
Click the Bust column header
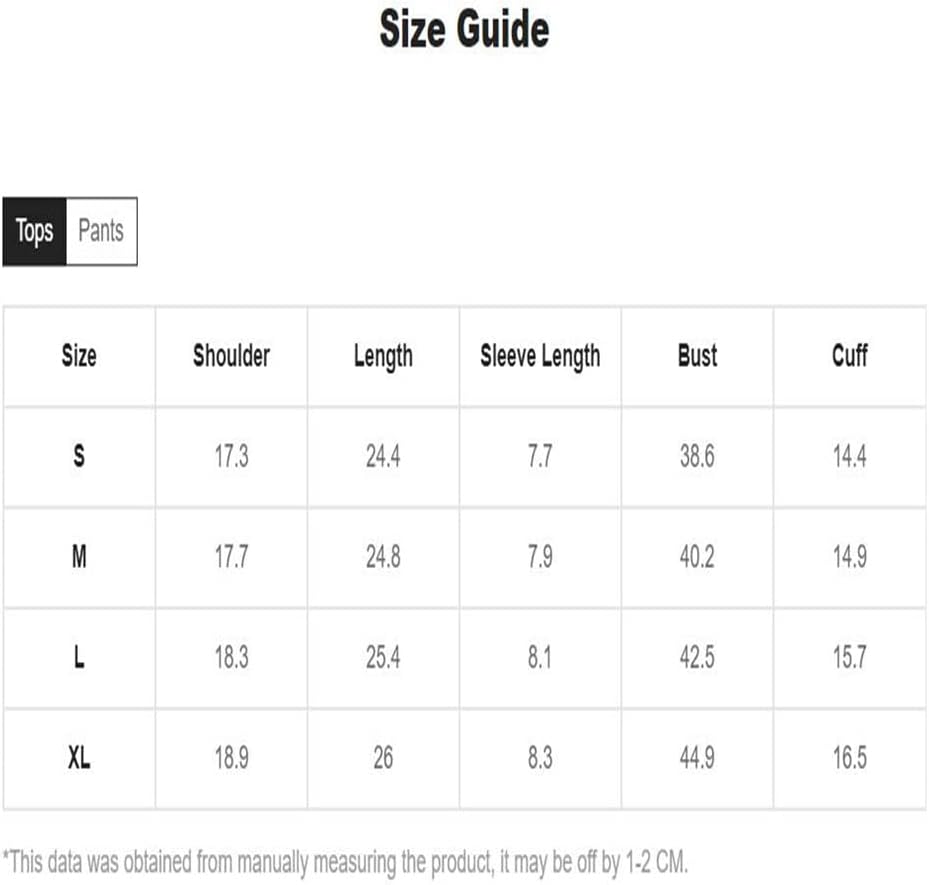697,356
